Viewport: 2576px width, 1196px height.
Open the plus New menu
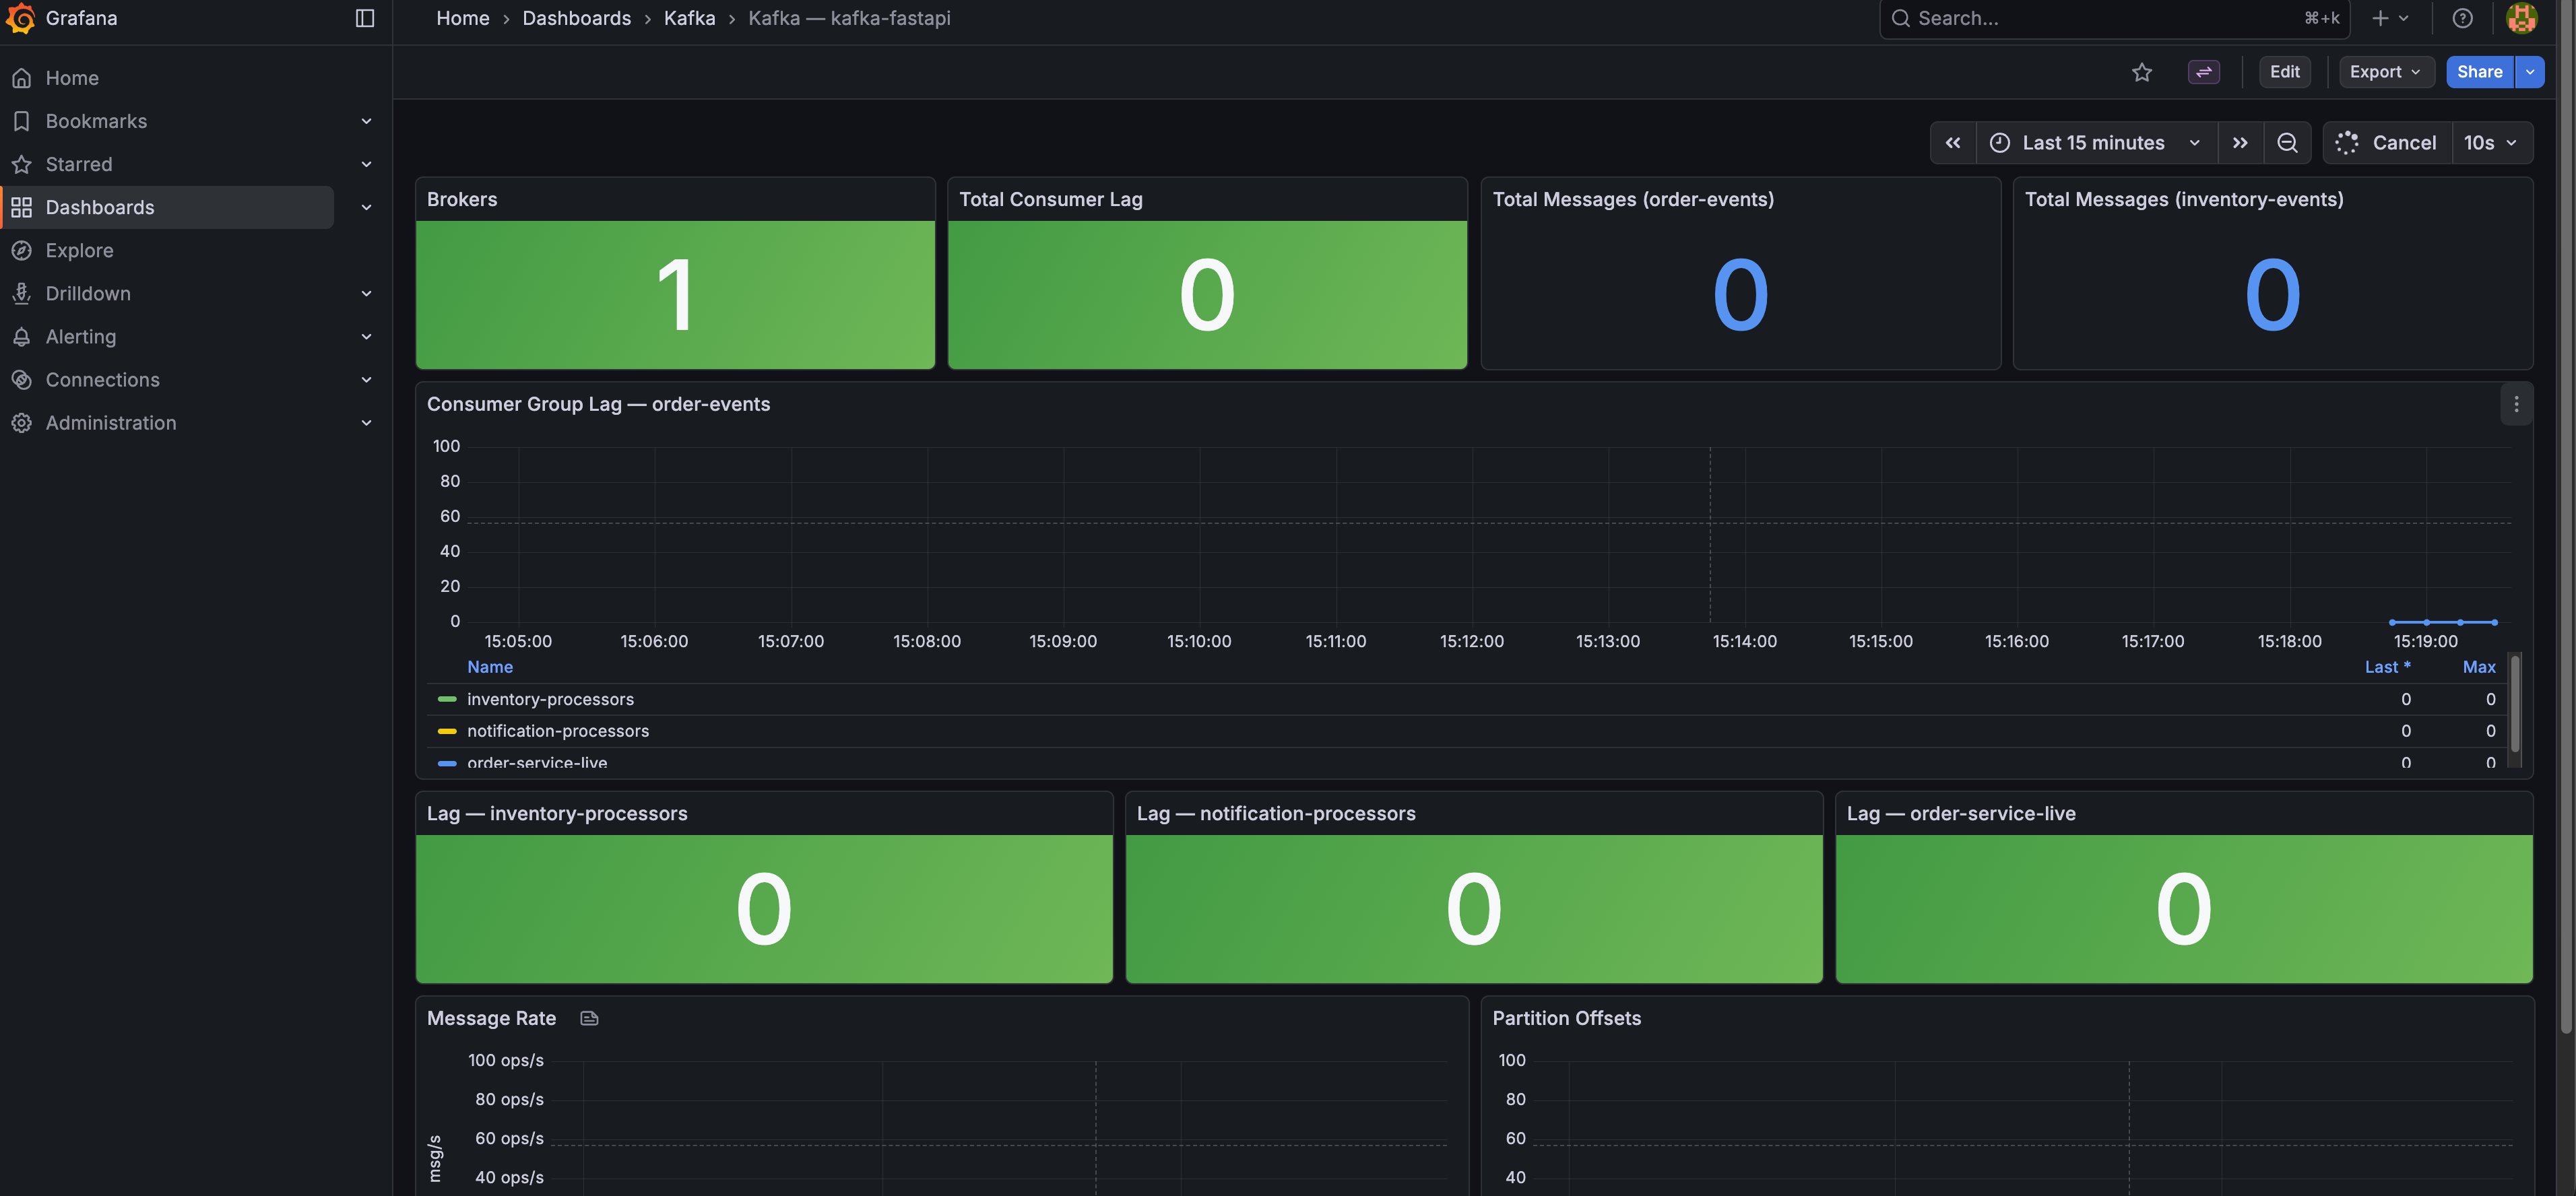(2389, 18)
